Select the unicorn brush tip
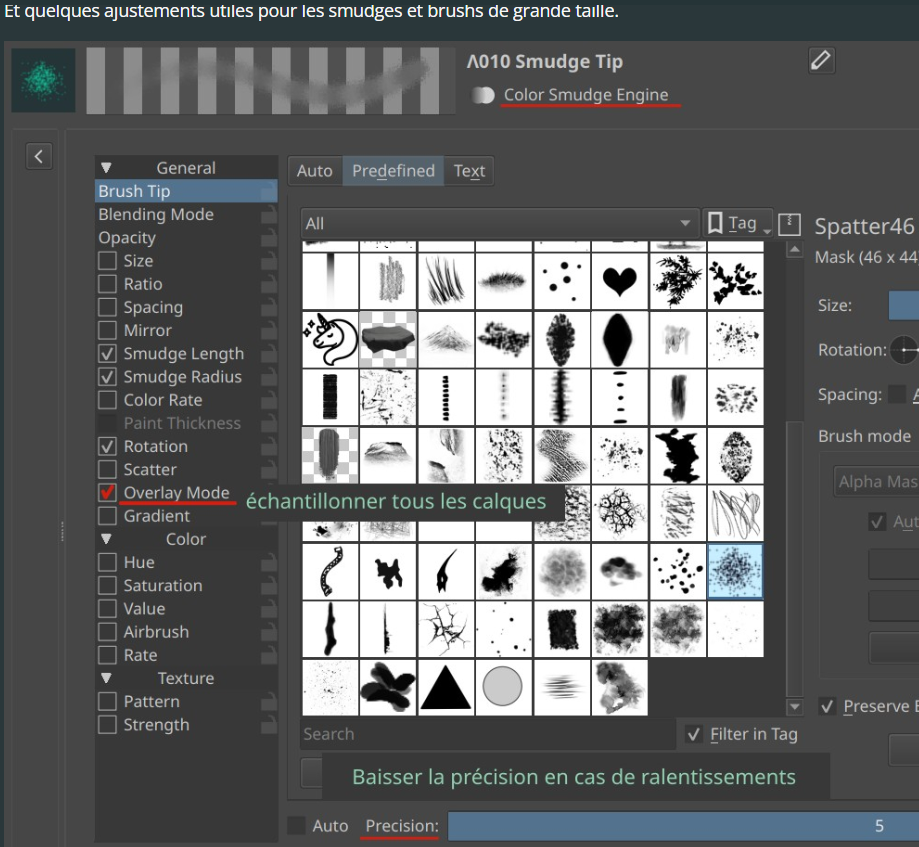 pyautogui.click(x=330, y=339)
